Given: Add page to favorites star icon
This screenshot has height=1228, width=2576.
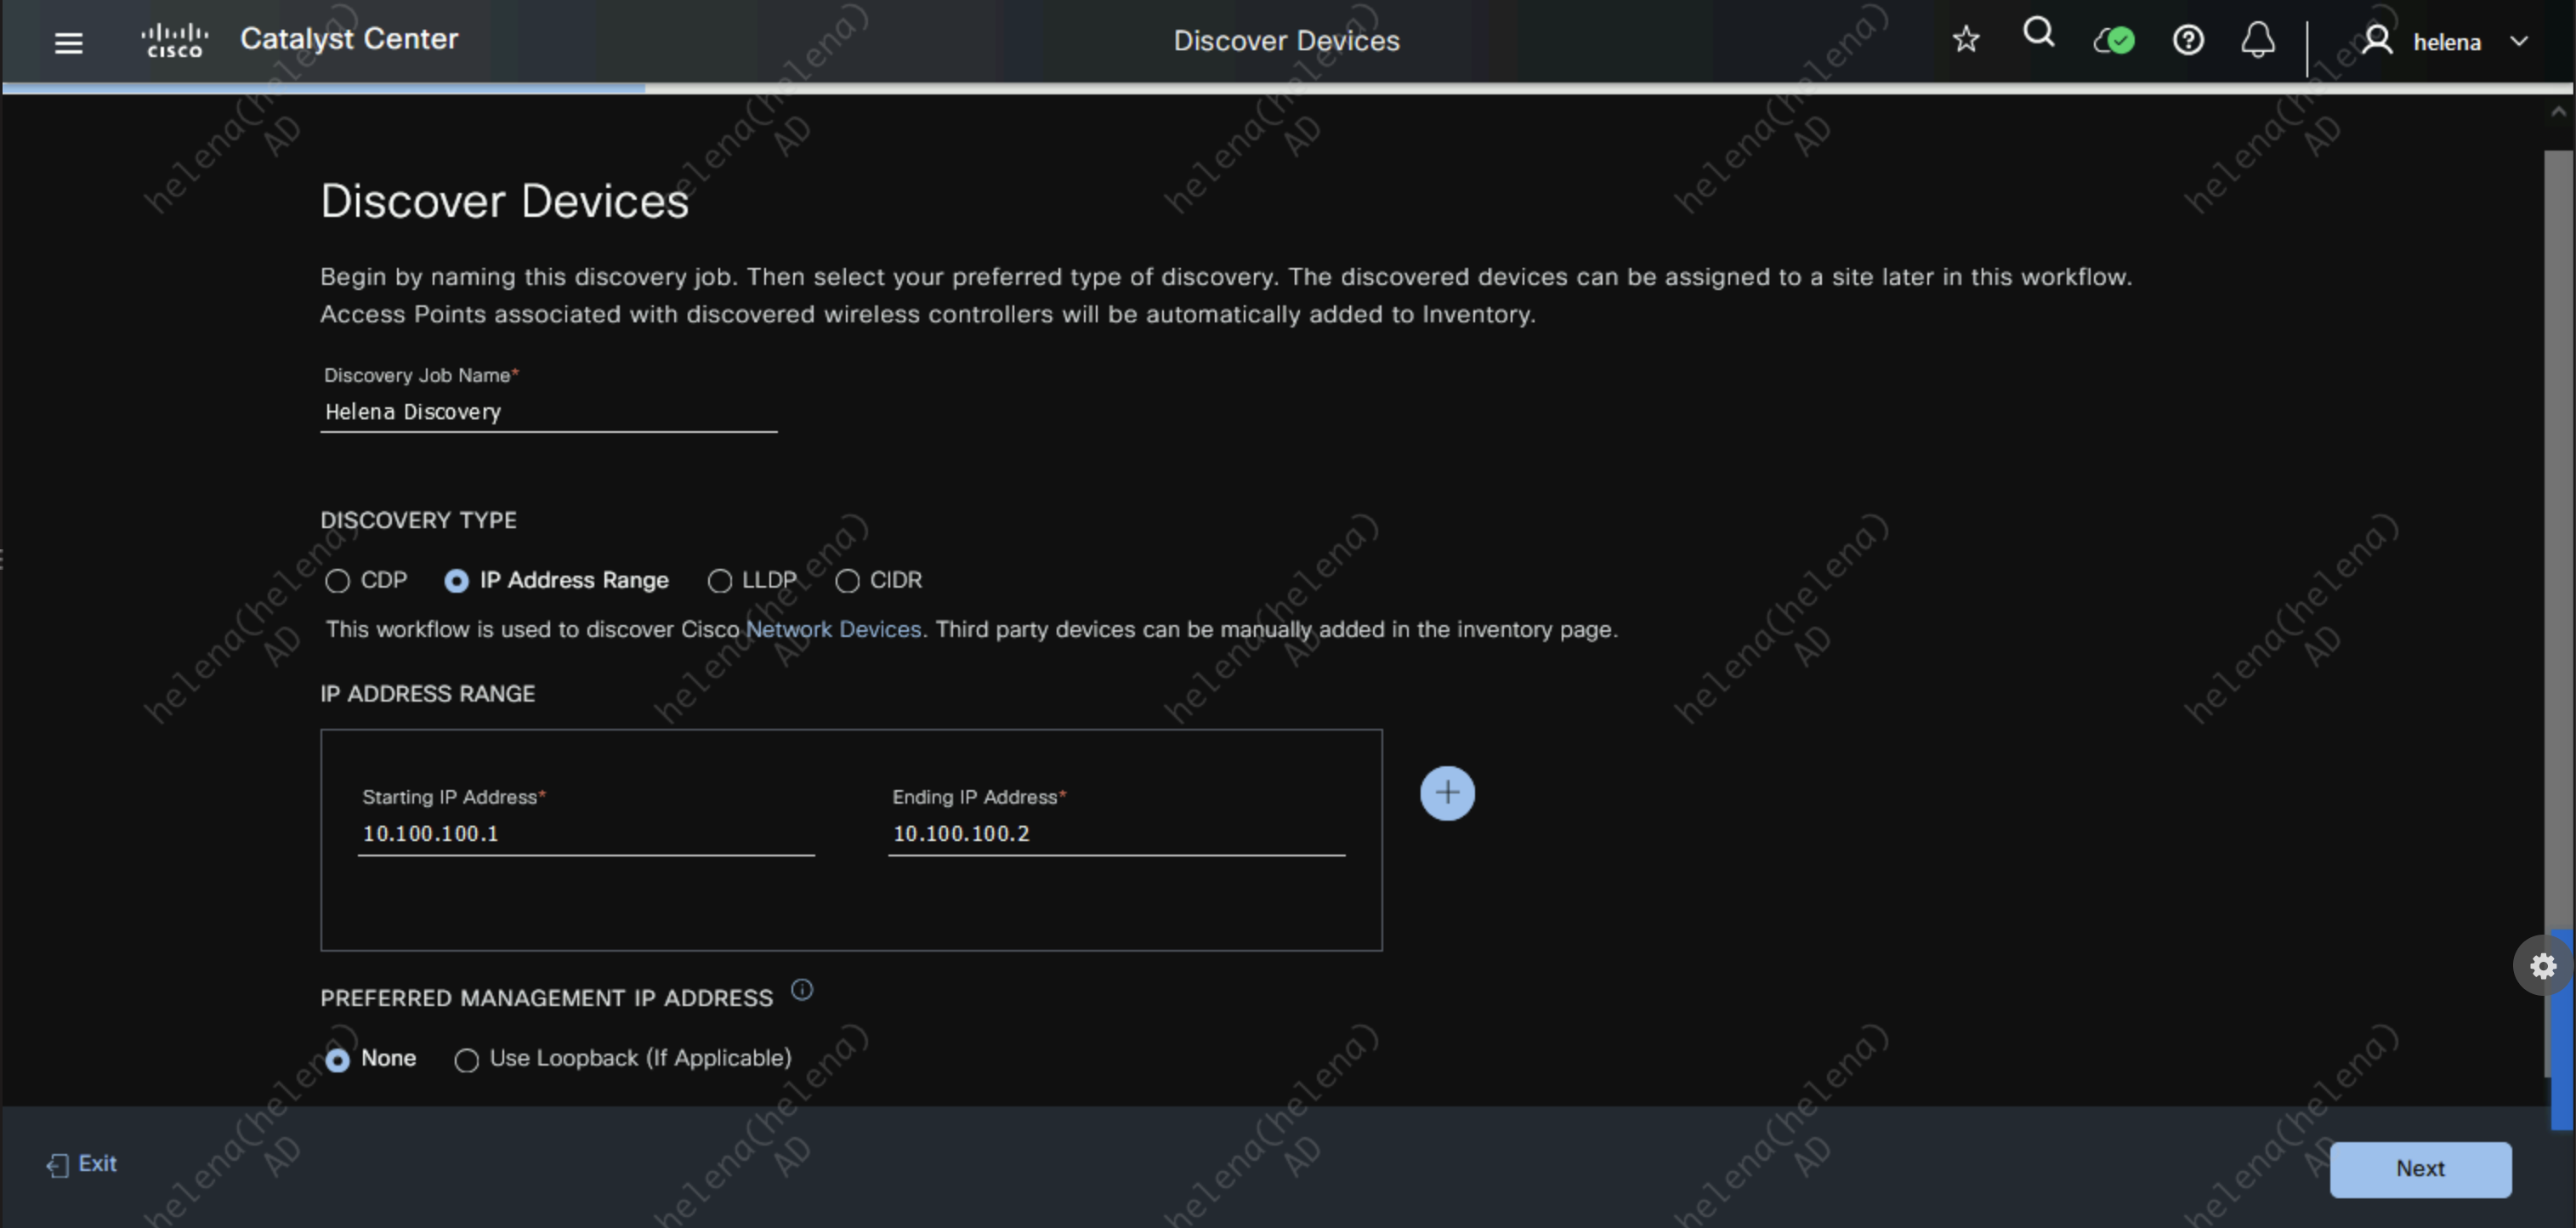Looking at the screenshot, I should (x=1965, y=40).
